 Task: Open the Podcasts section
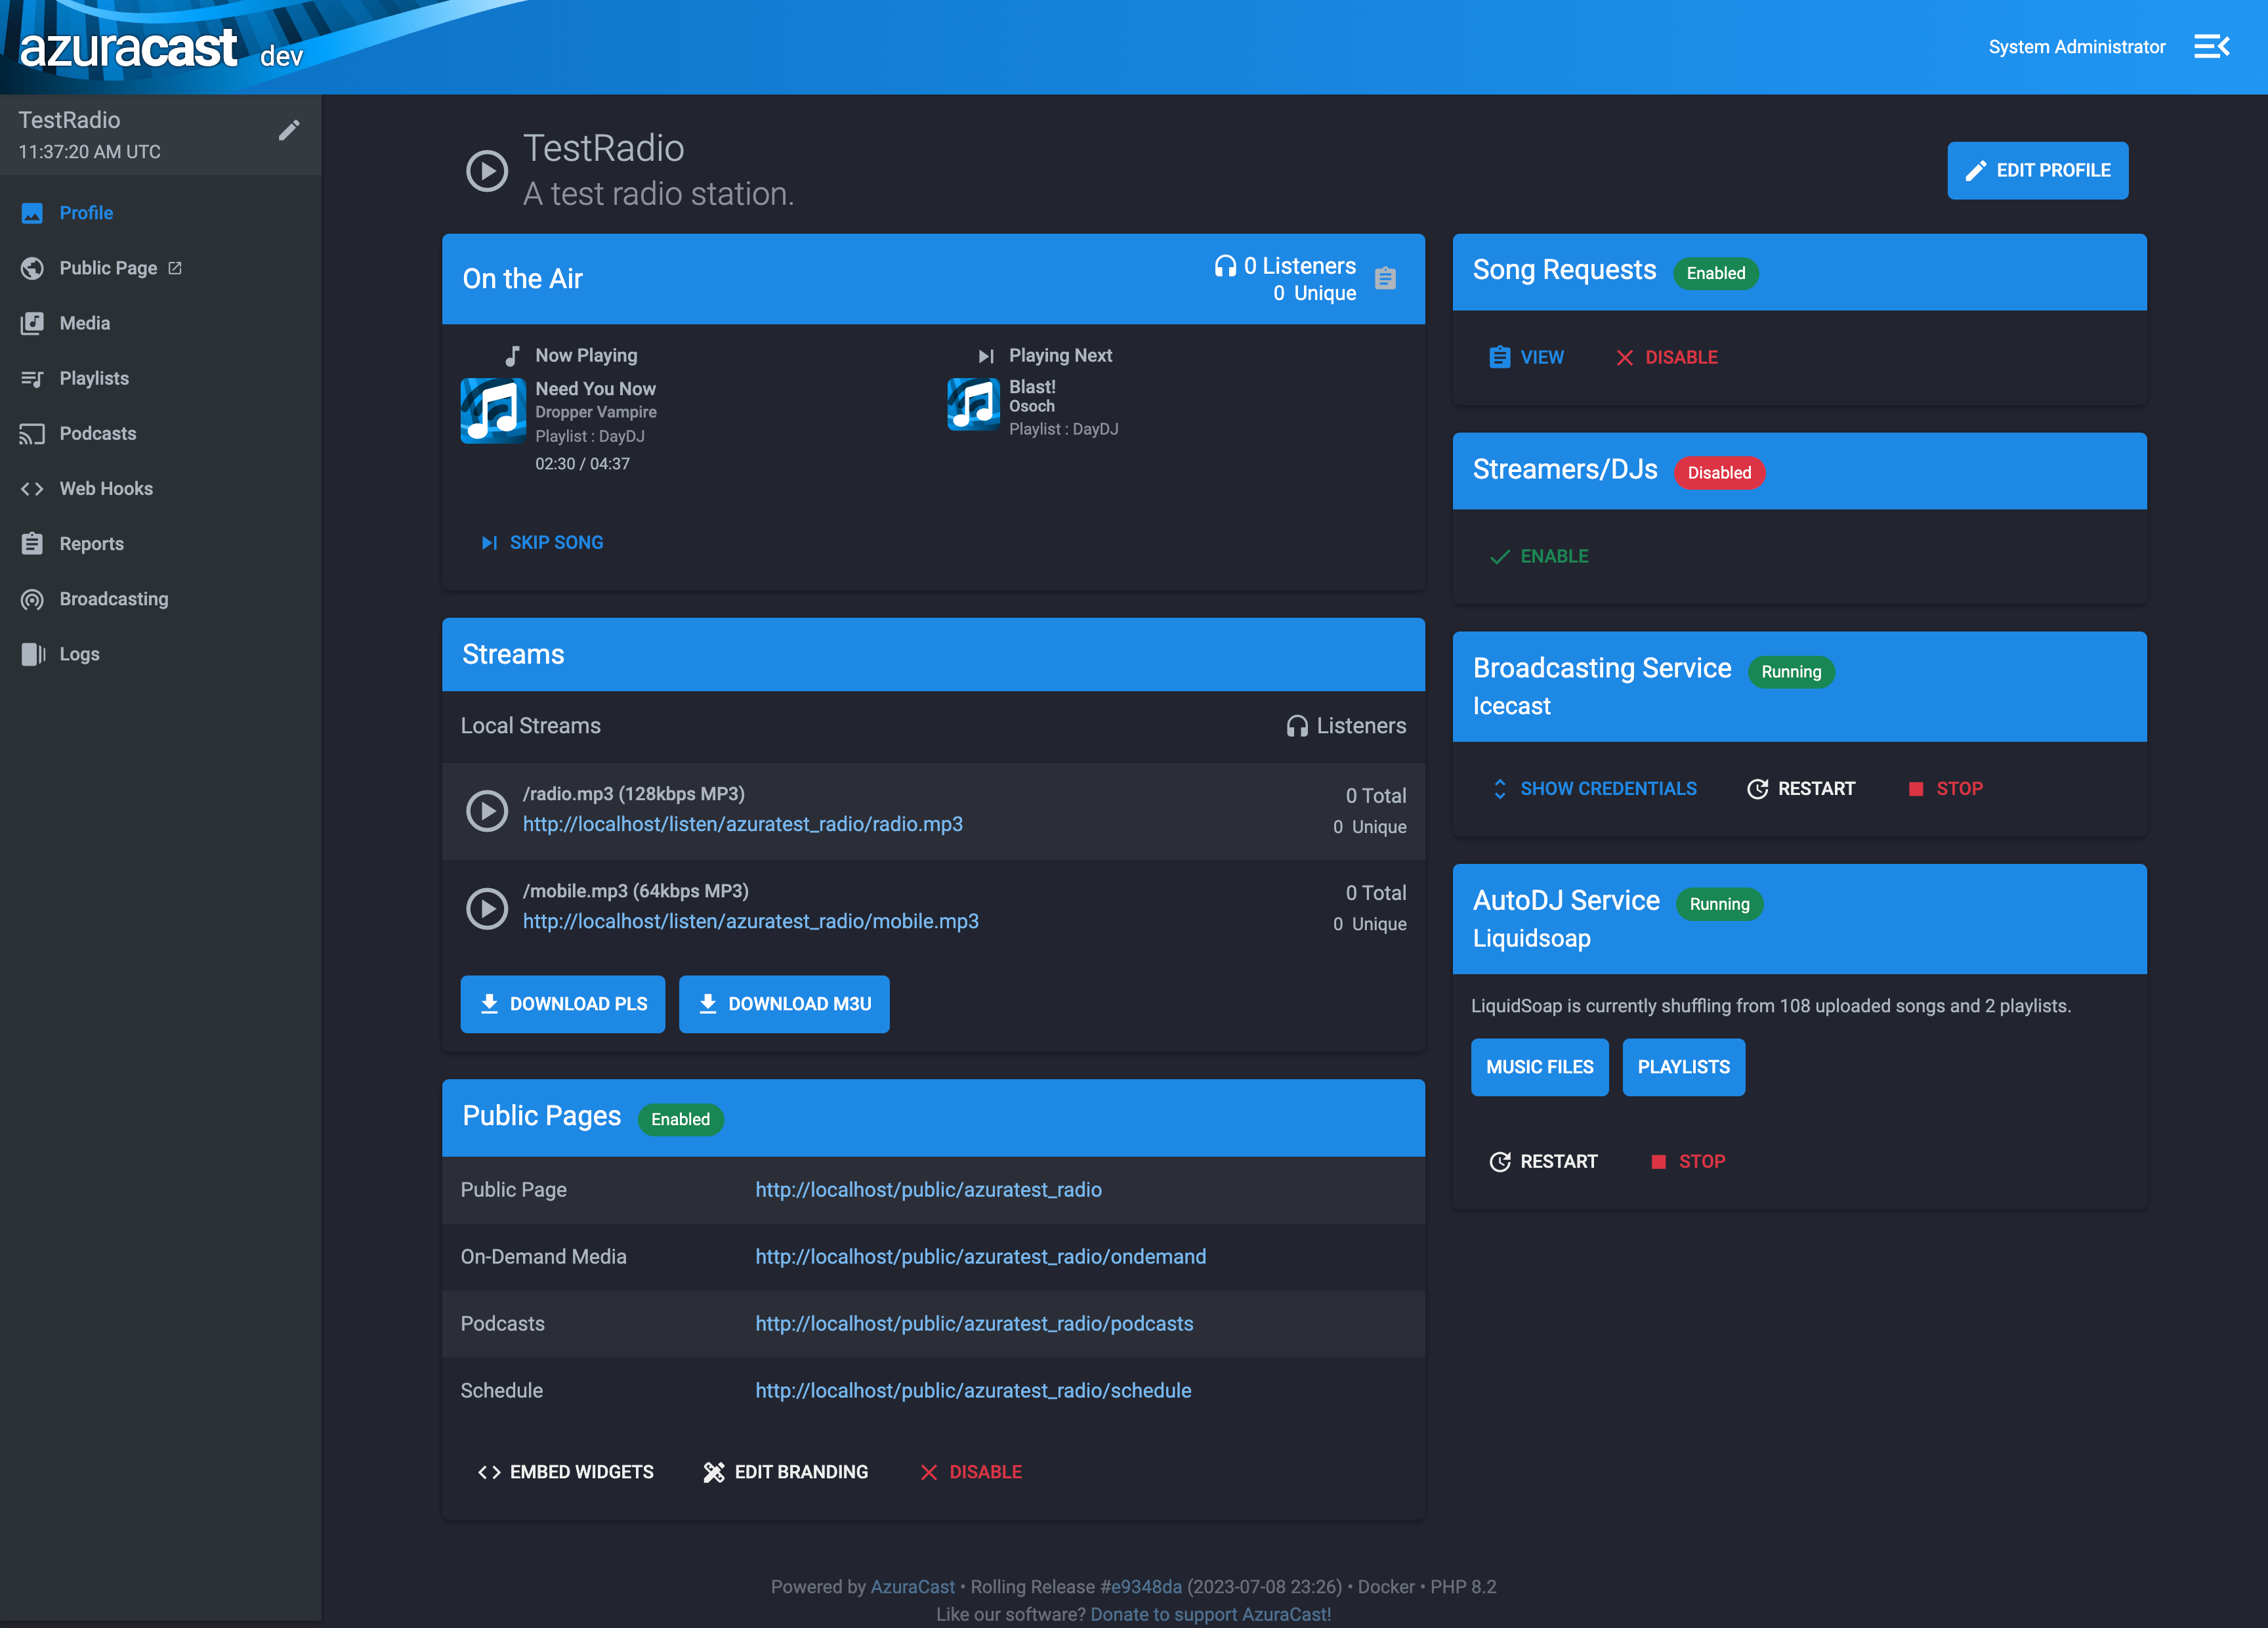97,433
